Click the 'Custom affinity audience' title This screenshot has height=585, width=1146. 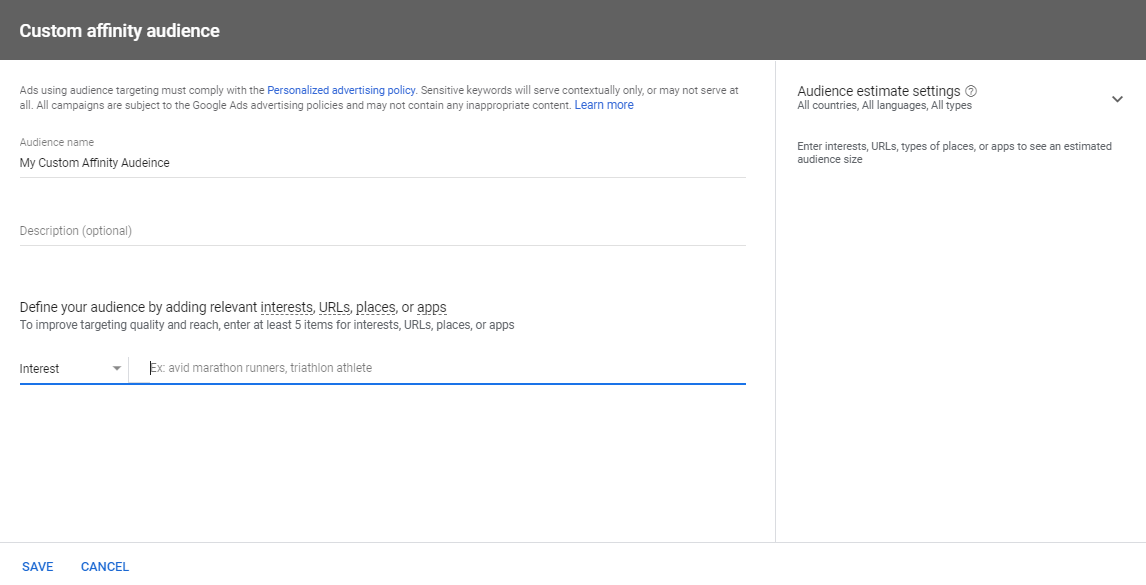point(119,31)
